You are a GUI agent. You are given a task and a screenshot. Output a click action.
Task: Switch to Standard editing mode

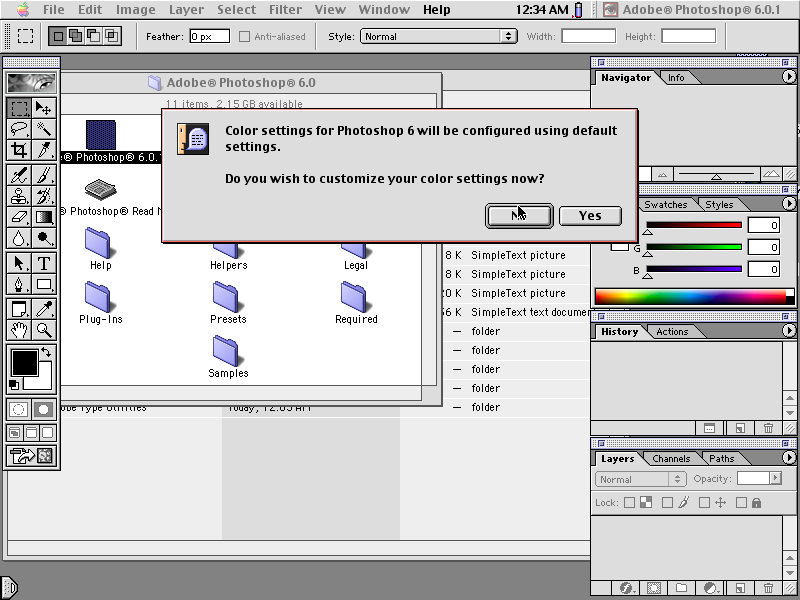[x=19, y=409]
